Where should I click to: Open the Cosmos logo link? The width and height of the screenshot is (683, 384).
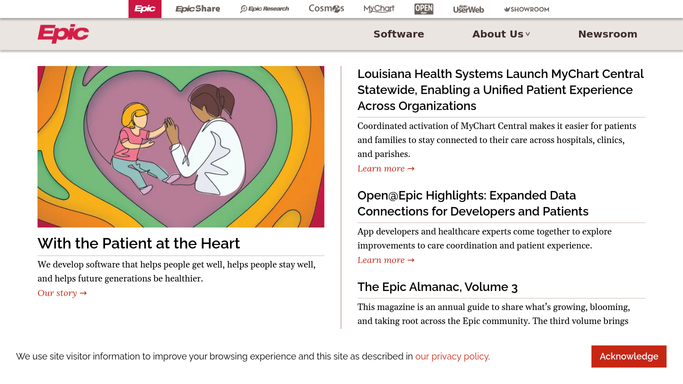[x=326, y=8]
